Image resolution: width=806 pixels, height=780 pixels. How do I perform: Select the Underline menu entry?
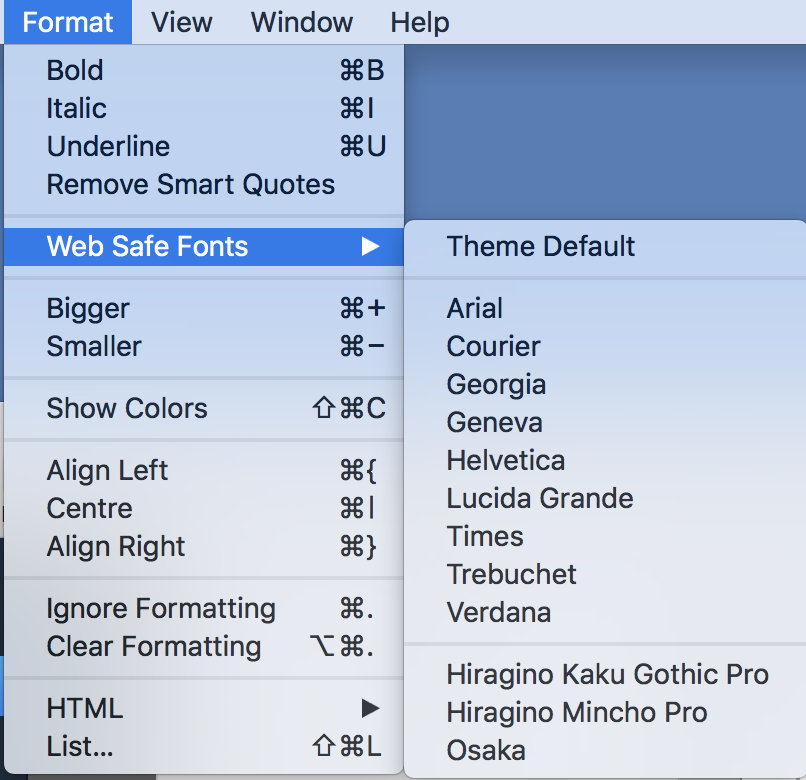coord(204,146)
